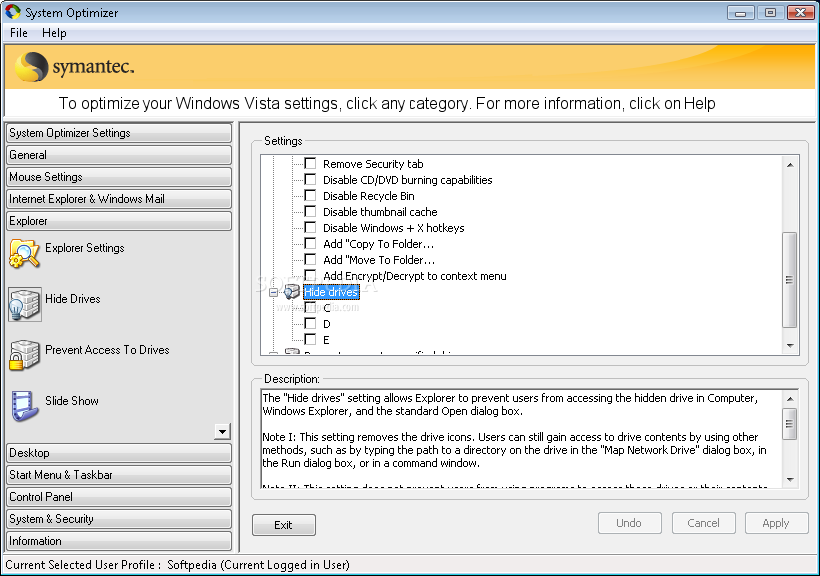Click Description scroll-down arrow

click(790, 479)
